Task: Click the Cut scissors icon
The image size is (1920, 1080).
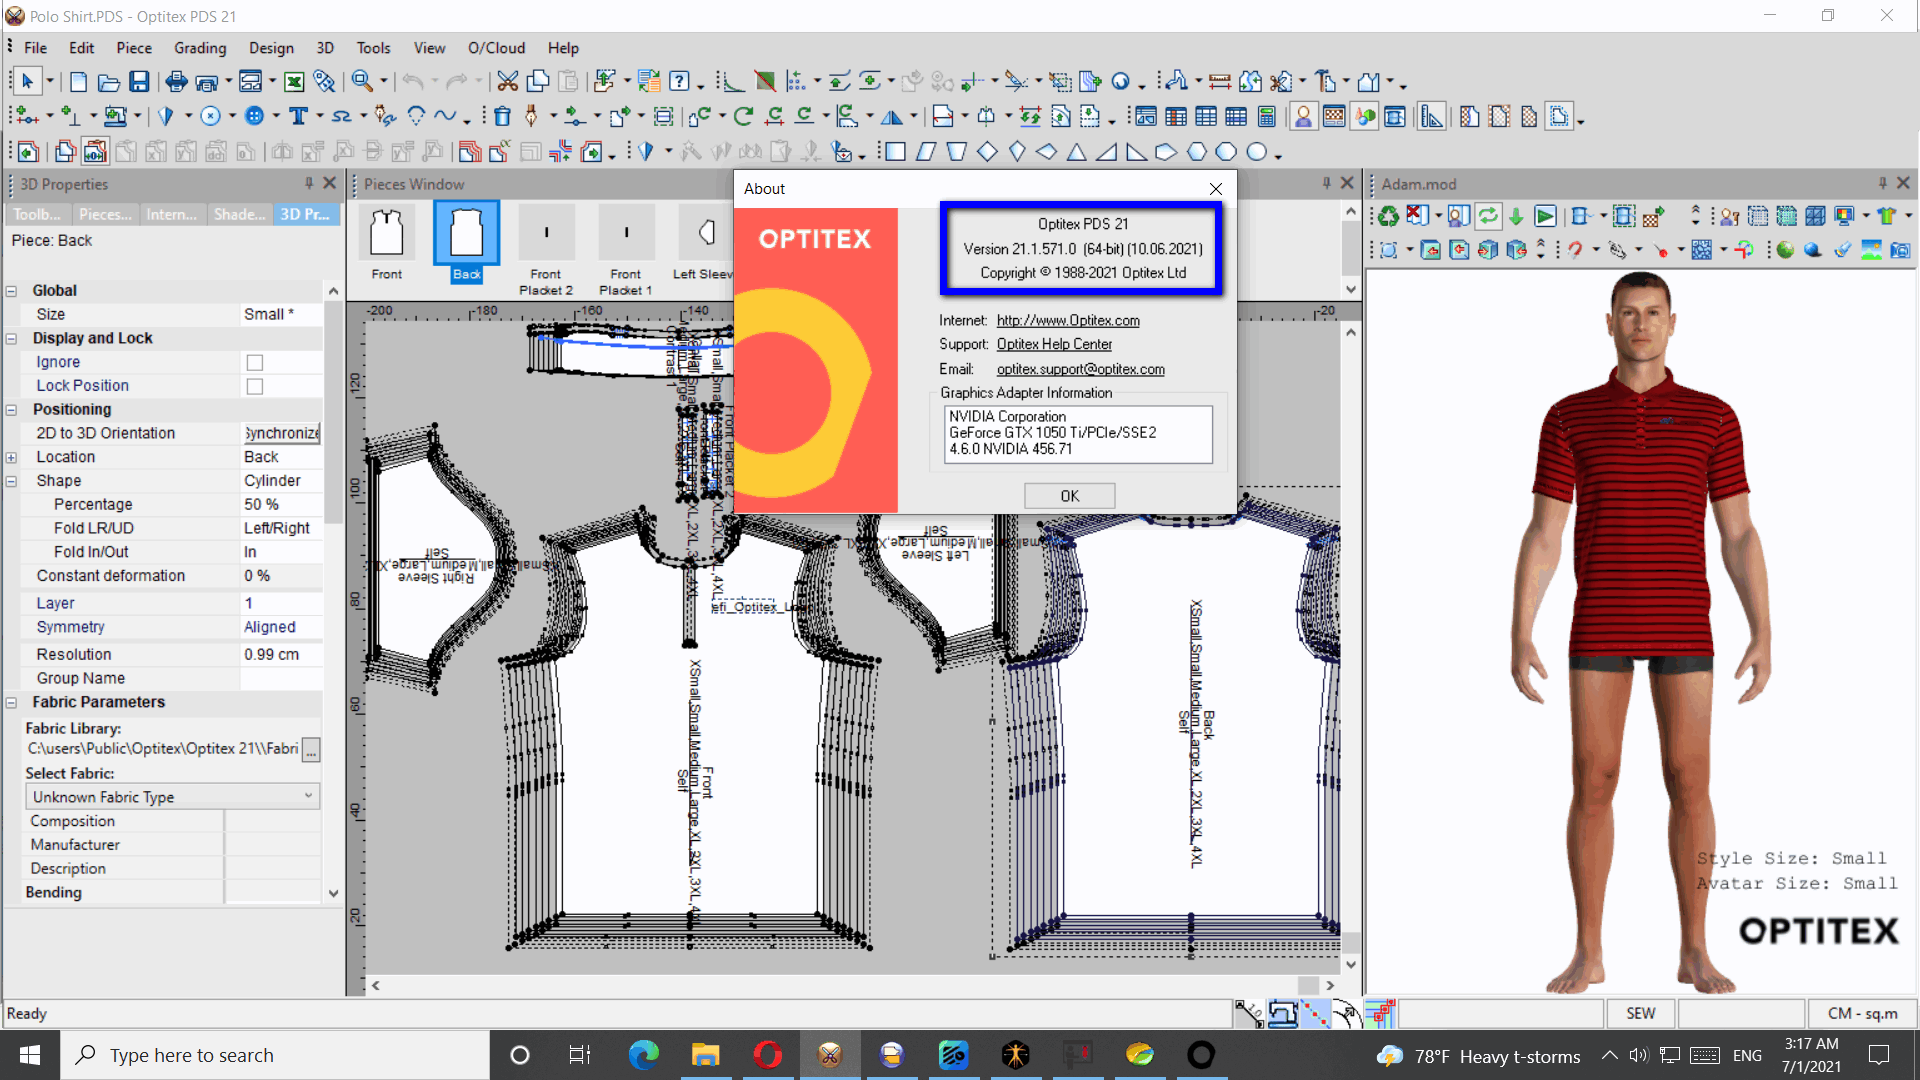Action: tap(508, 81)
